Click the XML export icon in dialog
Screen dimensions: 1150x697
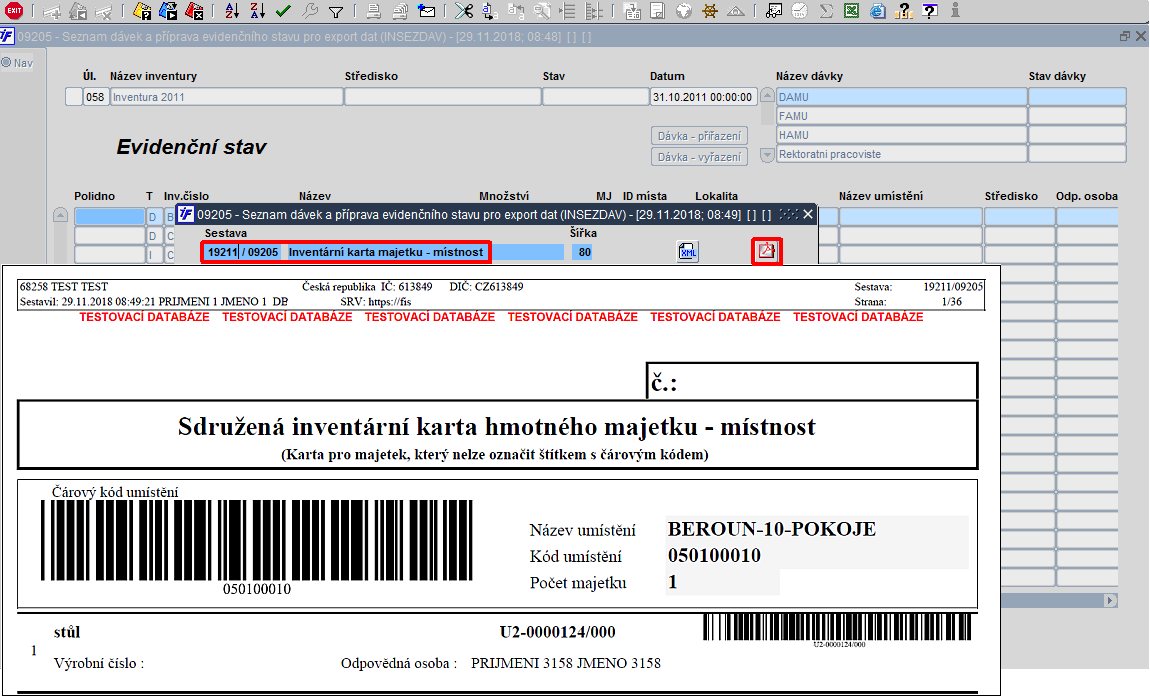pos(688,252)
